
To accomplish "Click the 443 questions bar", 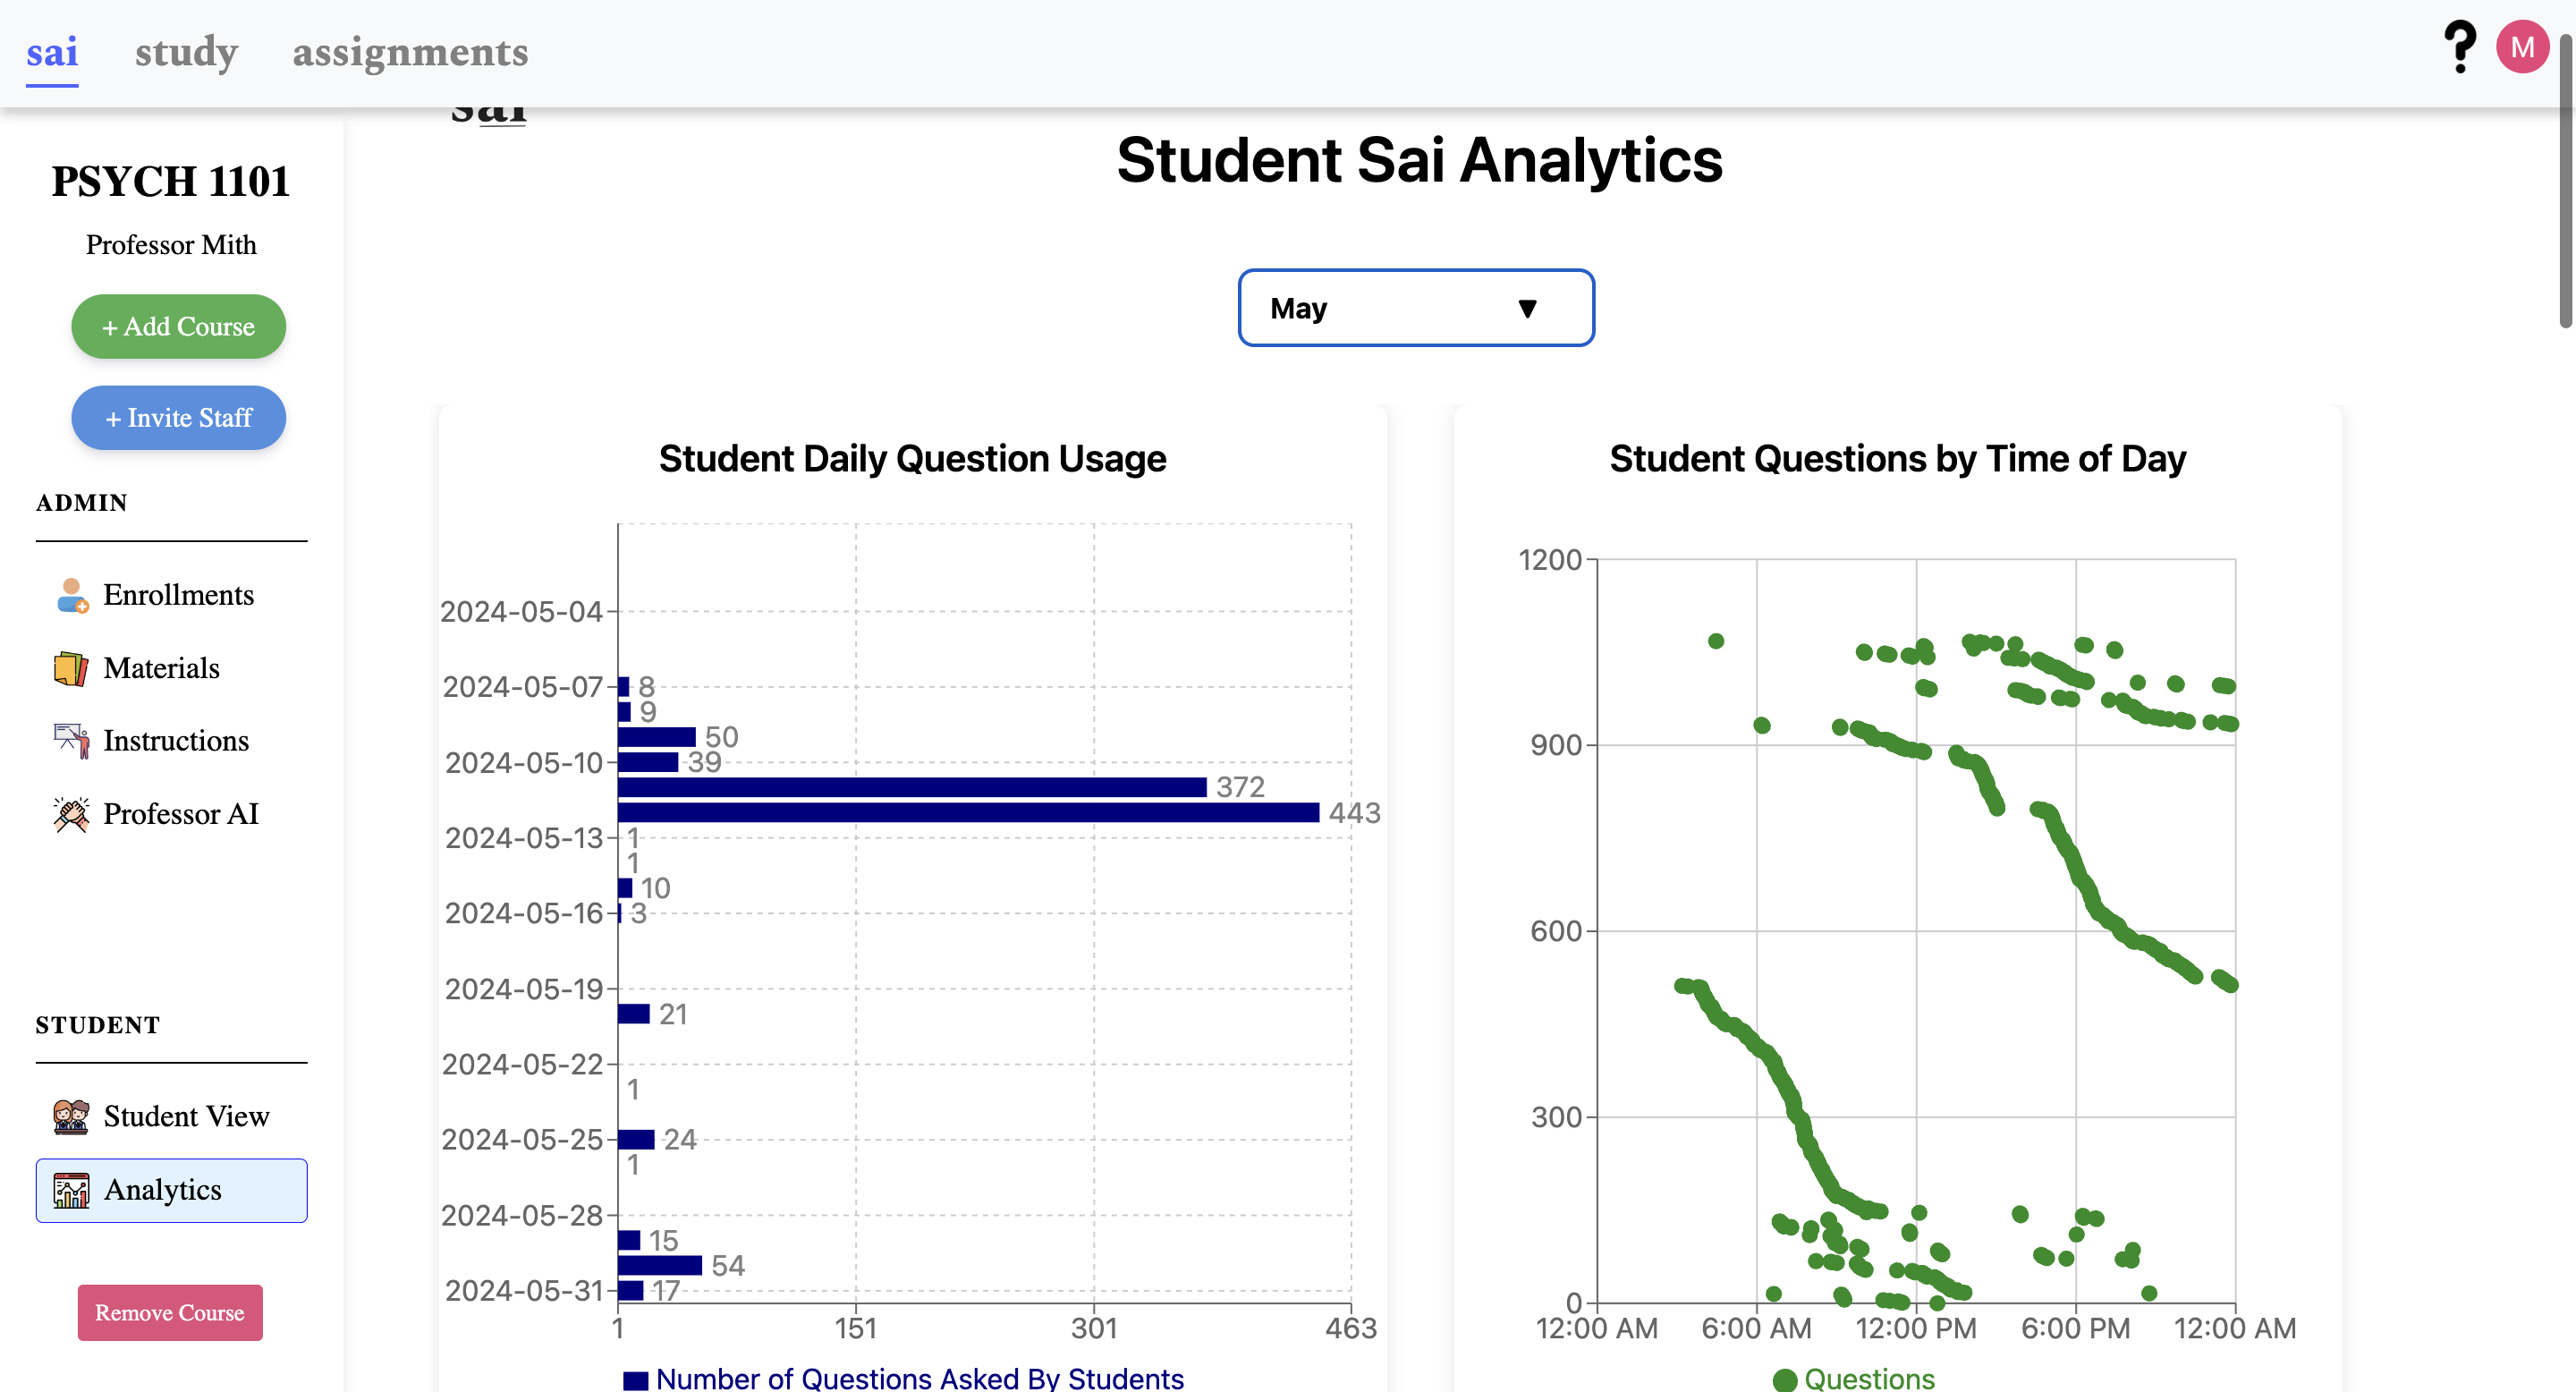I will click(x=968, y=812).
